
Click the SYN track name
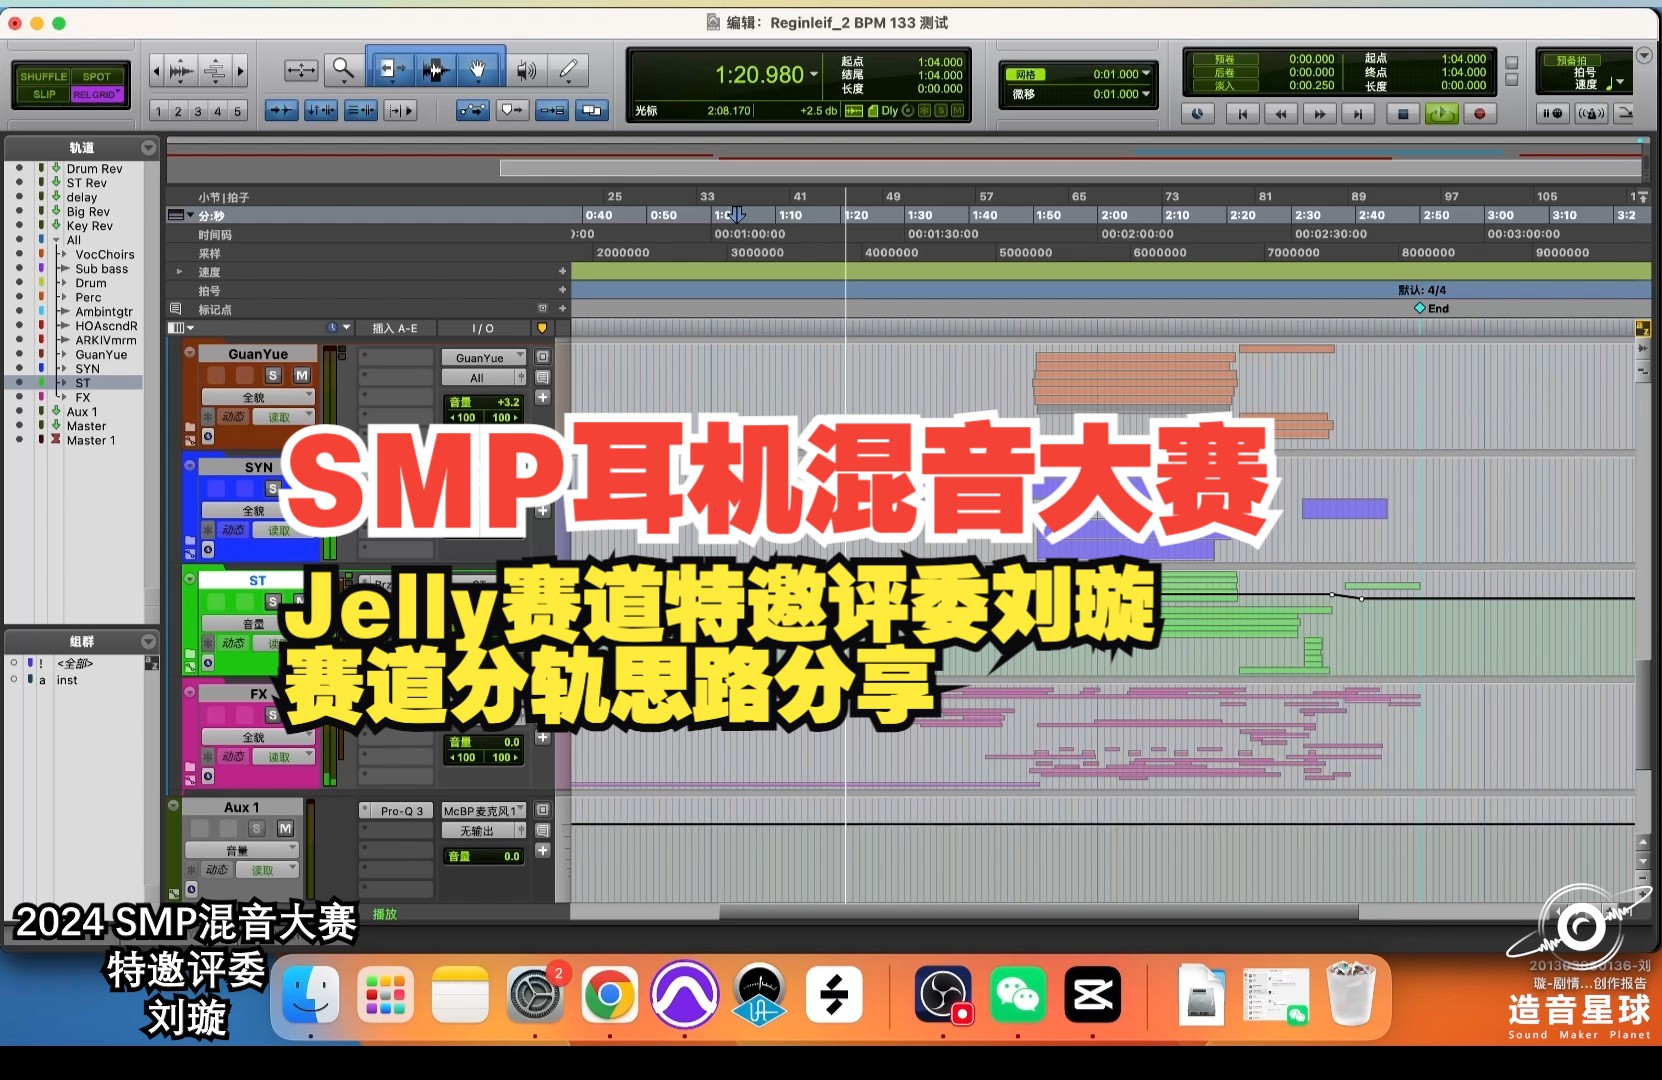(258, 467)
